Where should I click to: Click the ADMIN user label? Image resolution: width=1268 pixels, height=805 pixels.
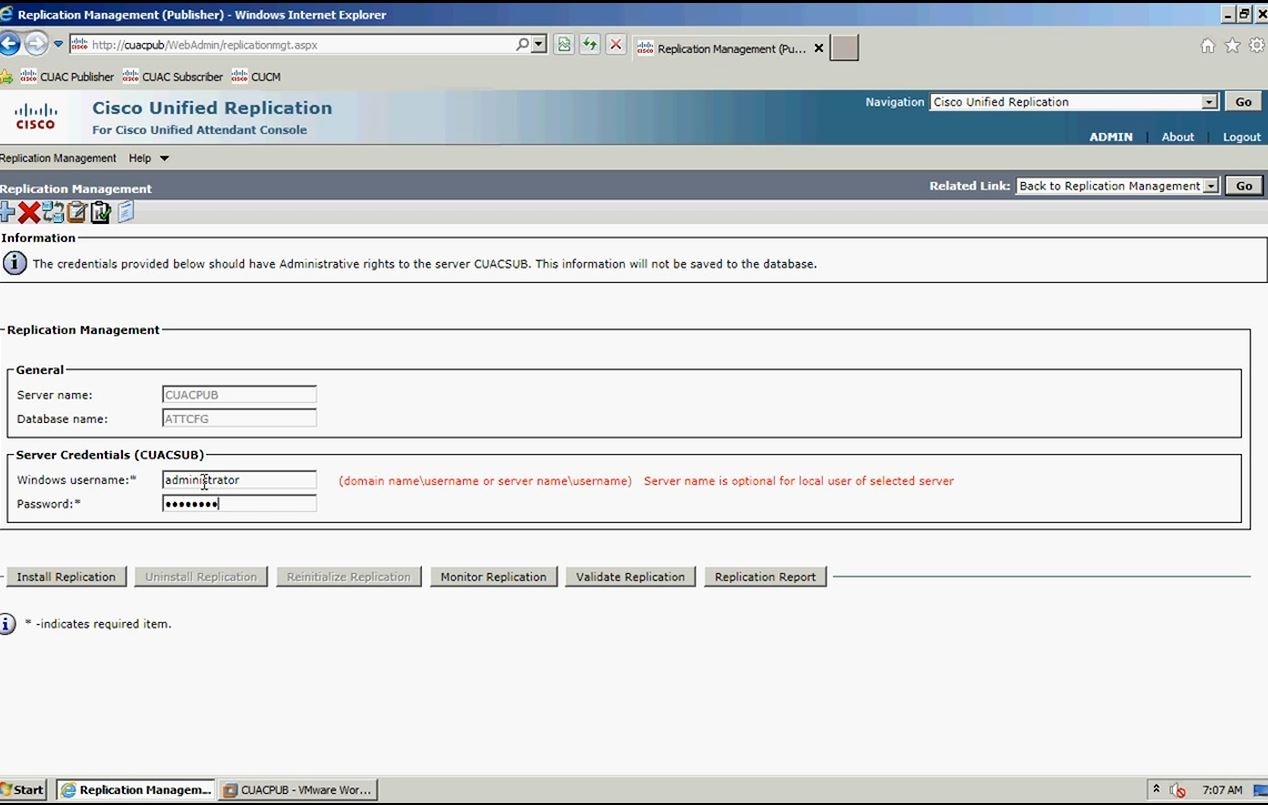pyautogui.click(x=1111, y=137)
